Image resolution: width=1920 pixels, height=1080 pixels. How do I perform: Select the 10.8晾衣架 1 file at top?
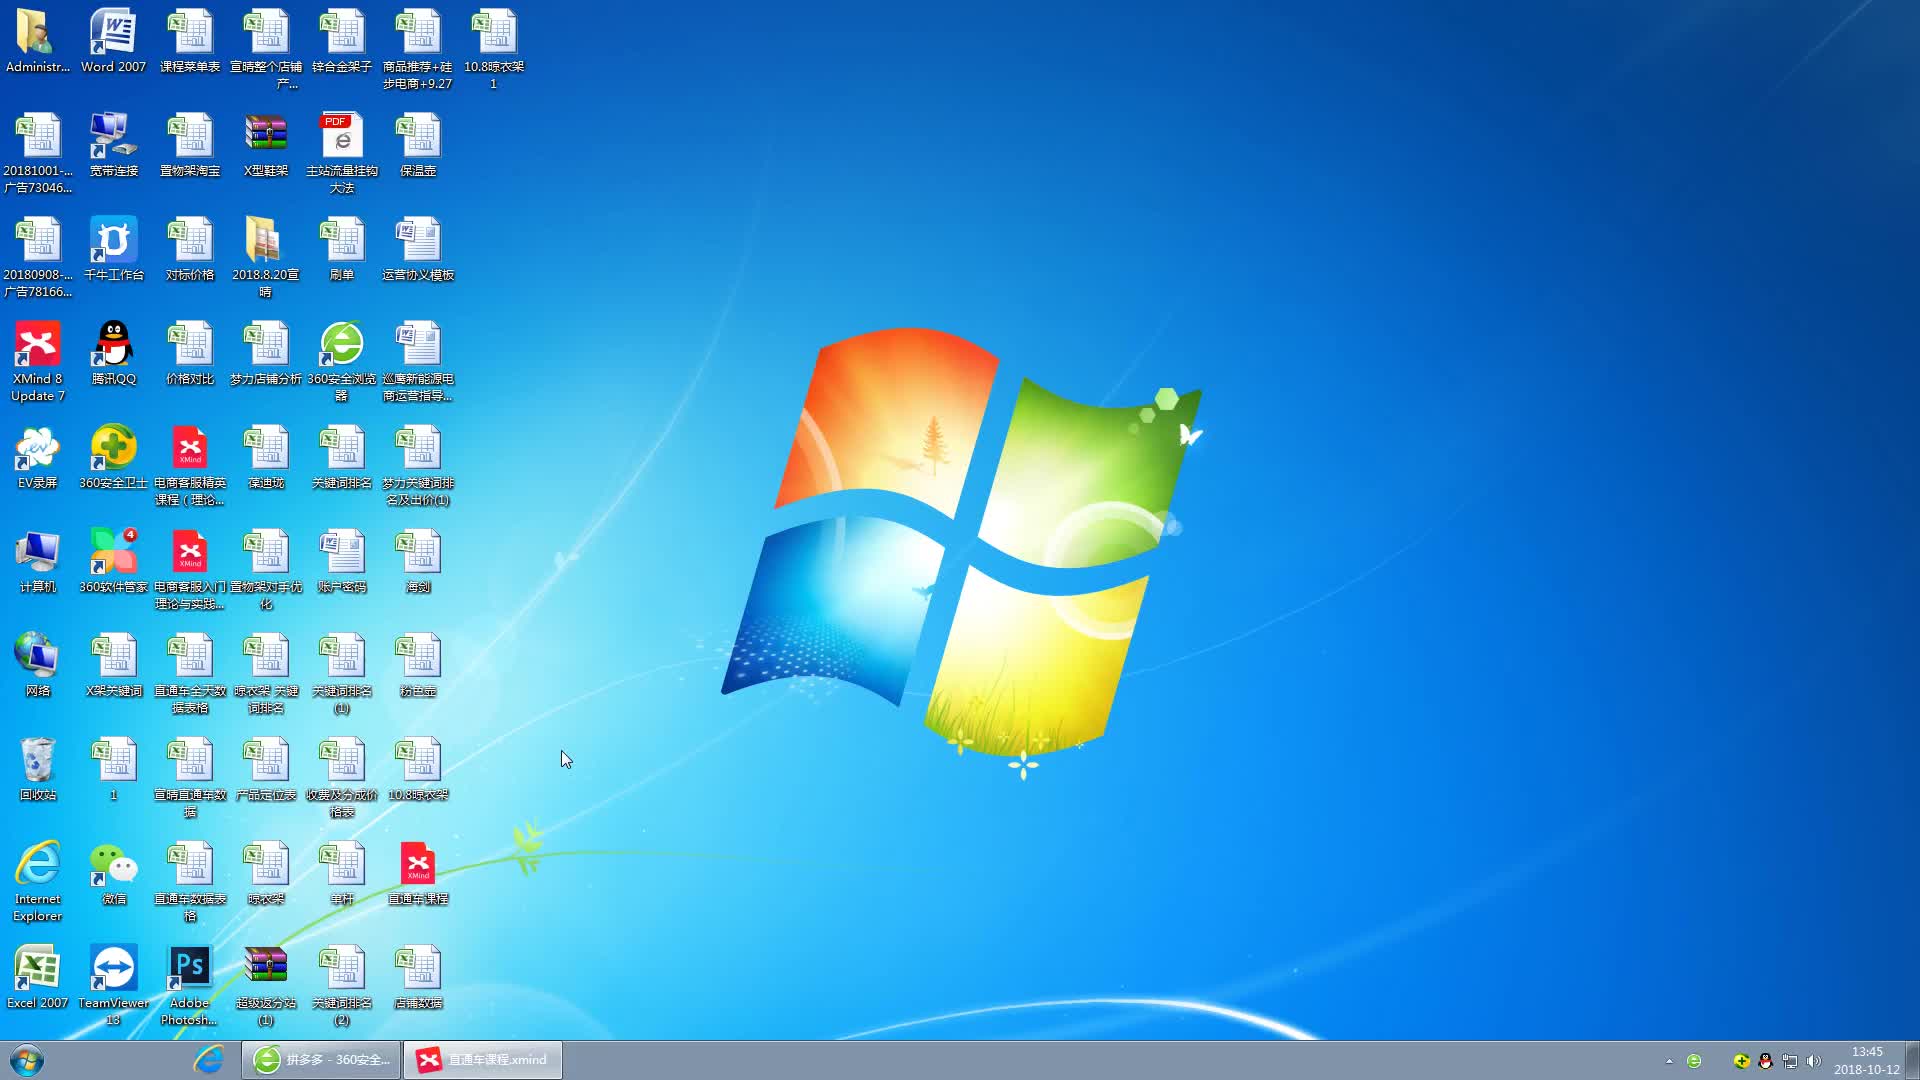pos(494,49)
